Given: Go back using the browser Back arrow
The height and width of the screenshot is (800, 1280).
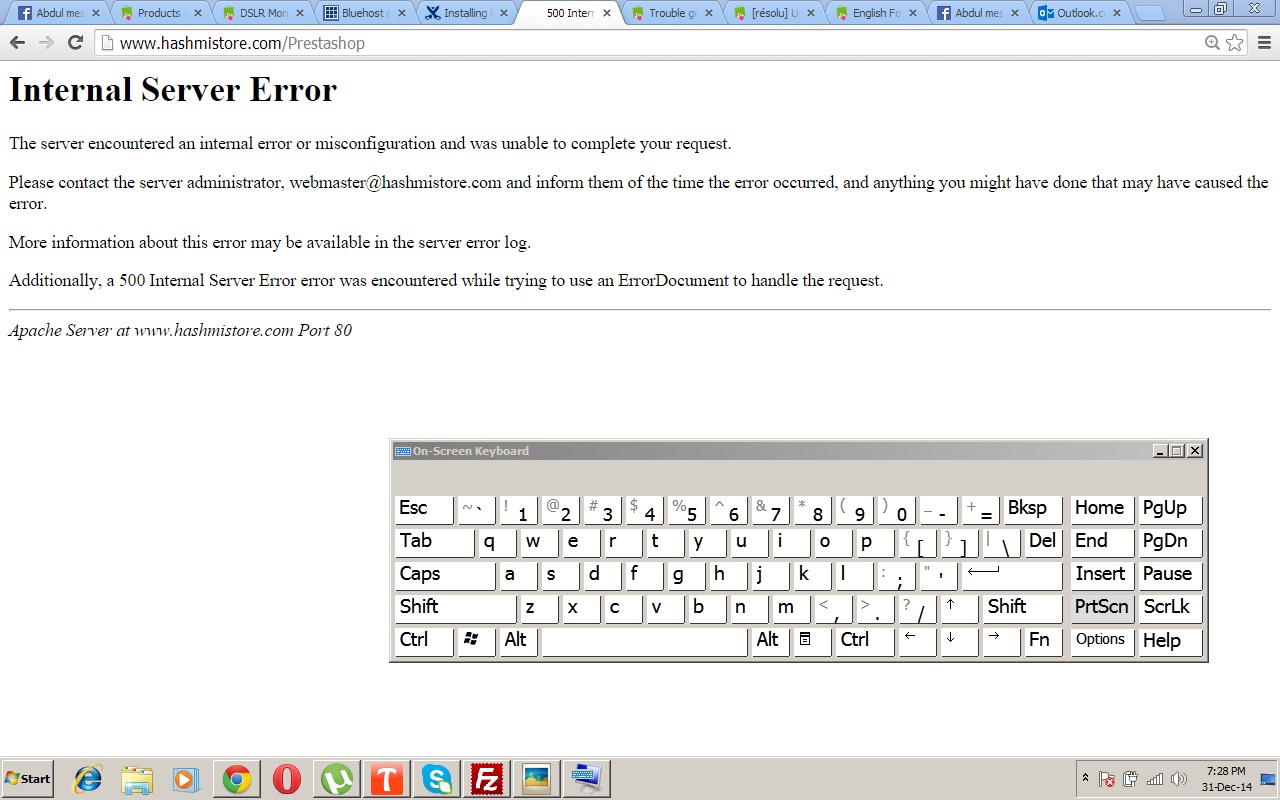Looking at the screenshot, I should pos(17,43).
